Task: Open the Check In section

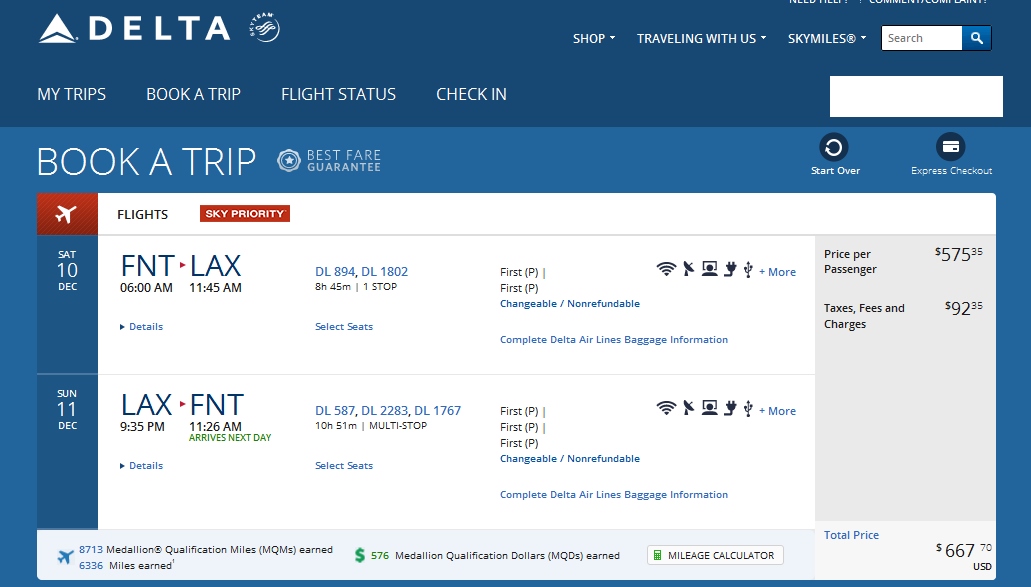Action: 471,94
